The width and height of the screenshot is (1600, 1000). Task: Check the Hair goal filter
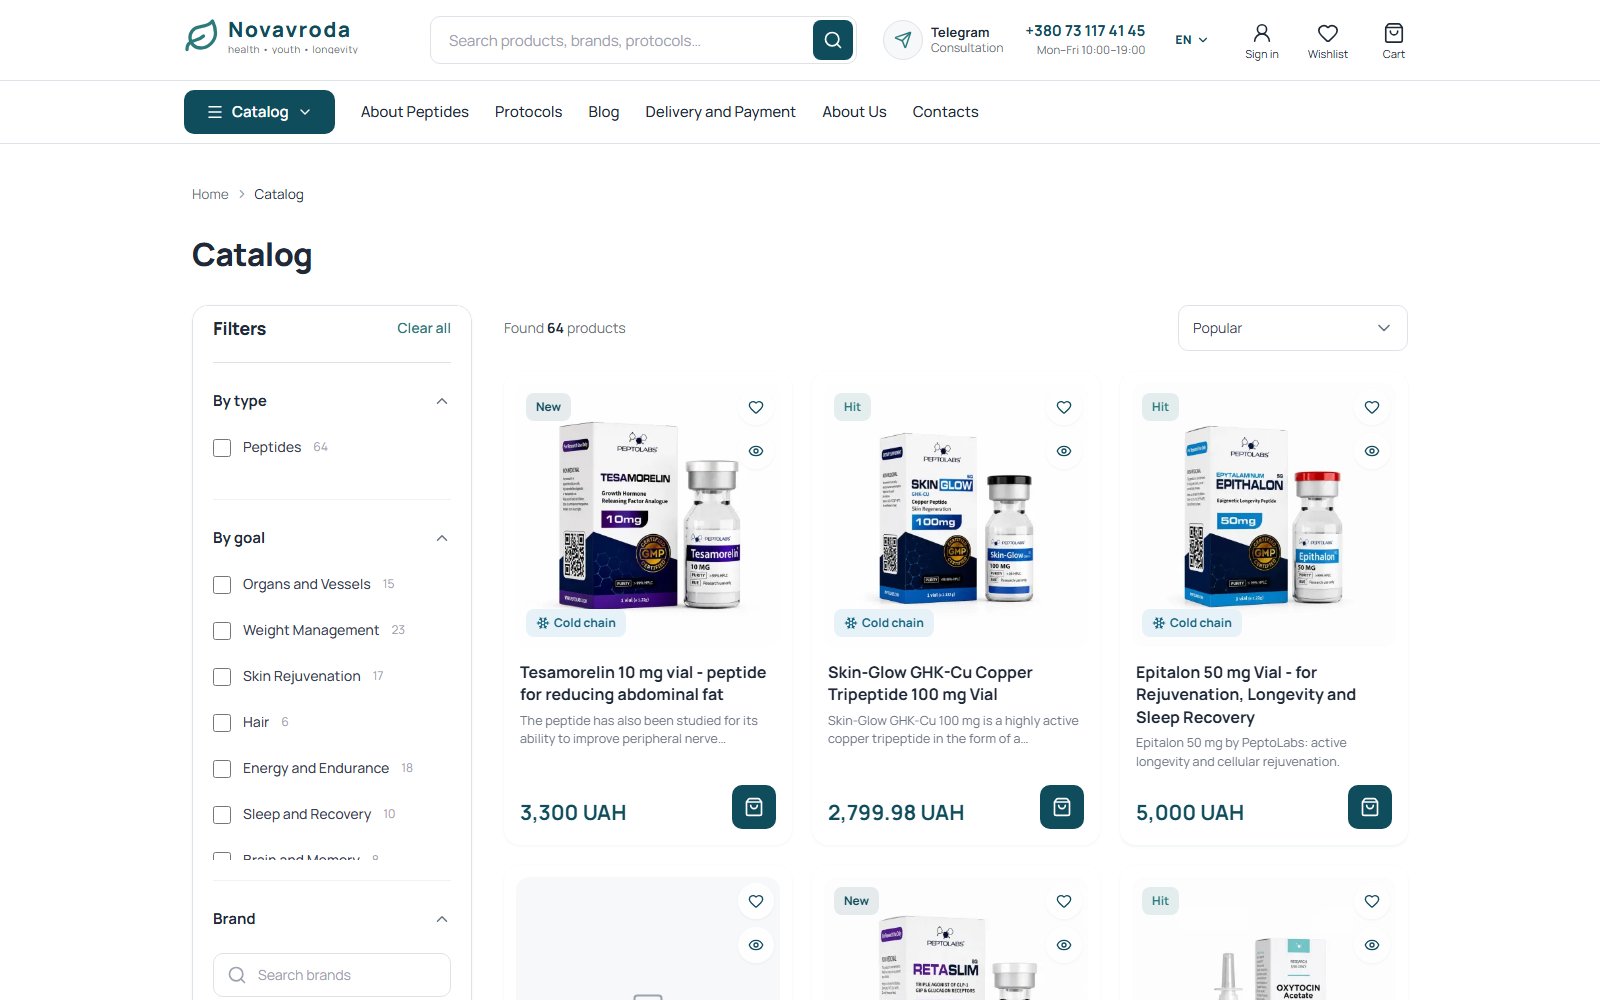pos(222,723)
